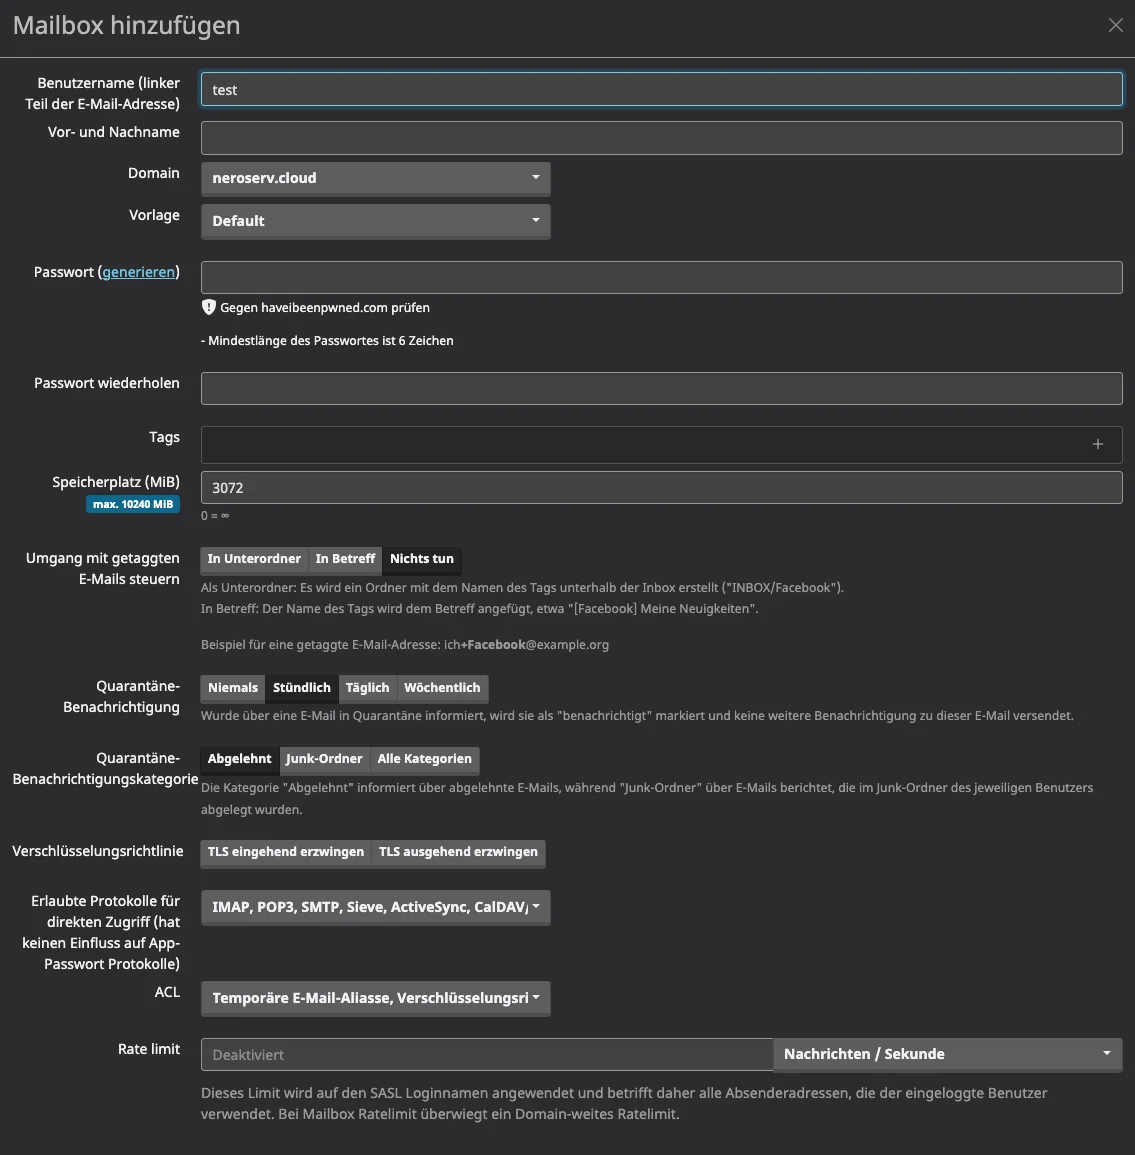Open the Vorlage dropdown showing Default
Viewport: 1135px width, 1155px height.
376,221
